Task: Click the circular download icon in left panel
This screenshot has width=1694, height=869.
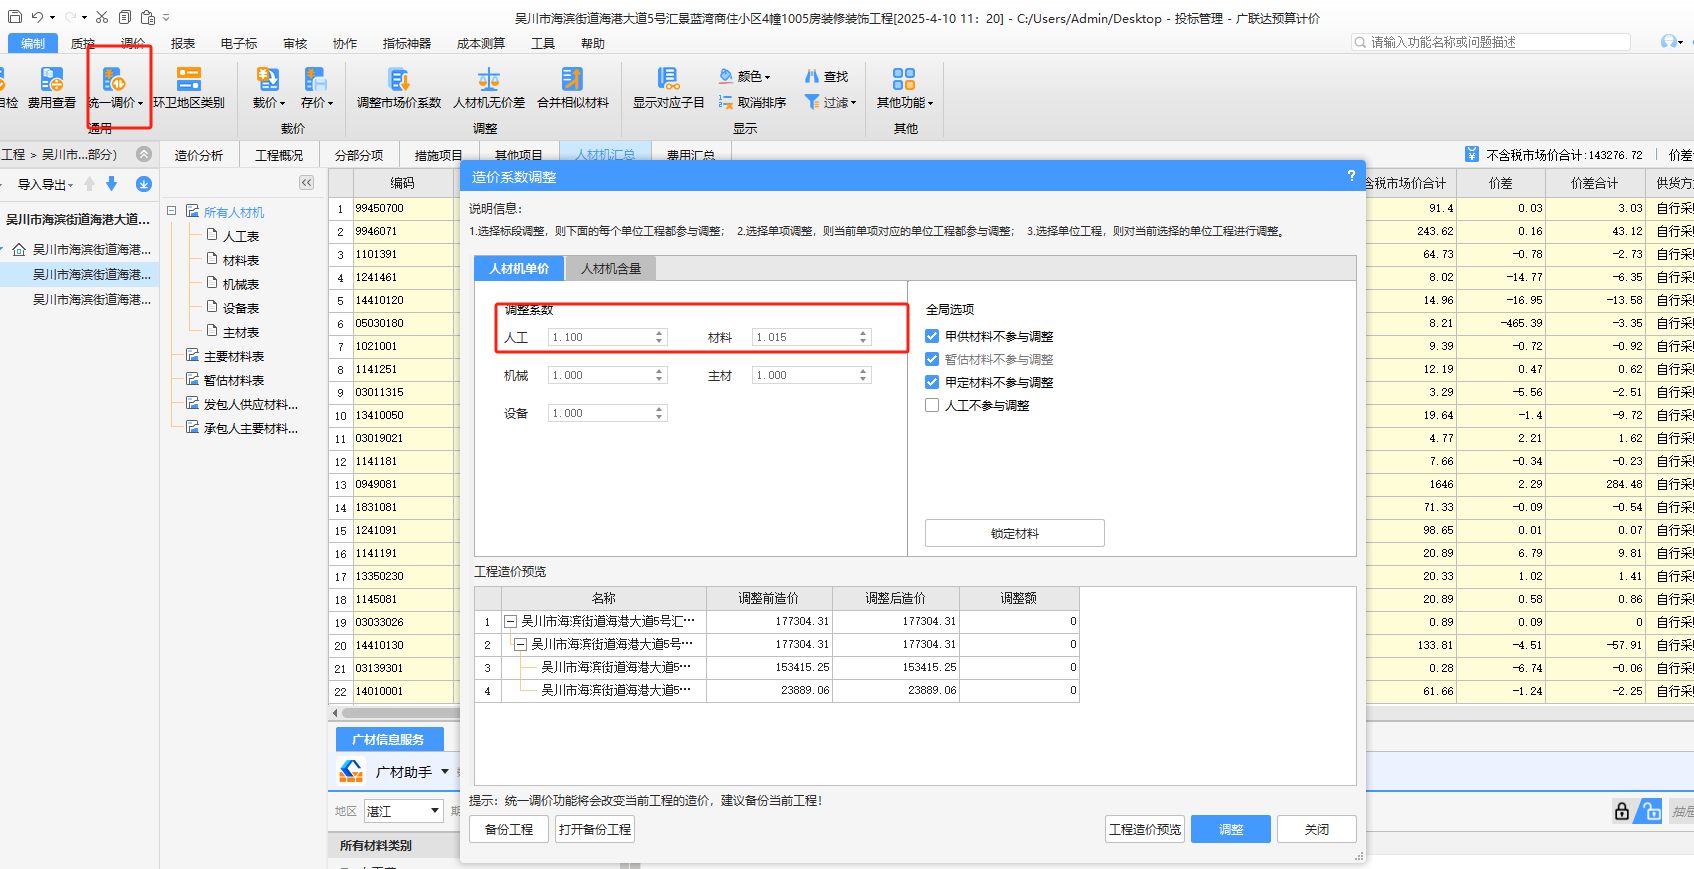Action: coord(144,184)
